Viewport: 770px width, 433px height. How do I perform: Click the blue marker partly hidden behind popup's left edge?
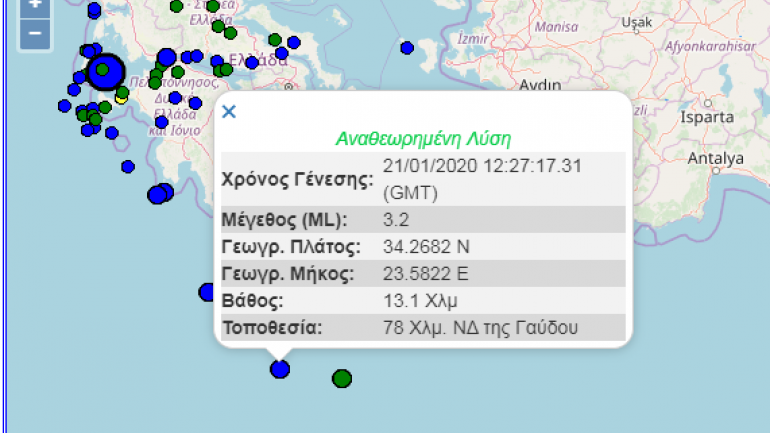[x=207, y=292]
